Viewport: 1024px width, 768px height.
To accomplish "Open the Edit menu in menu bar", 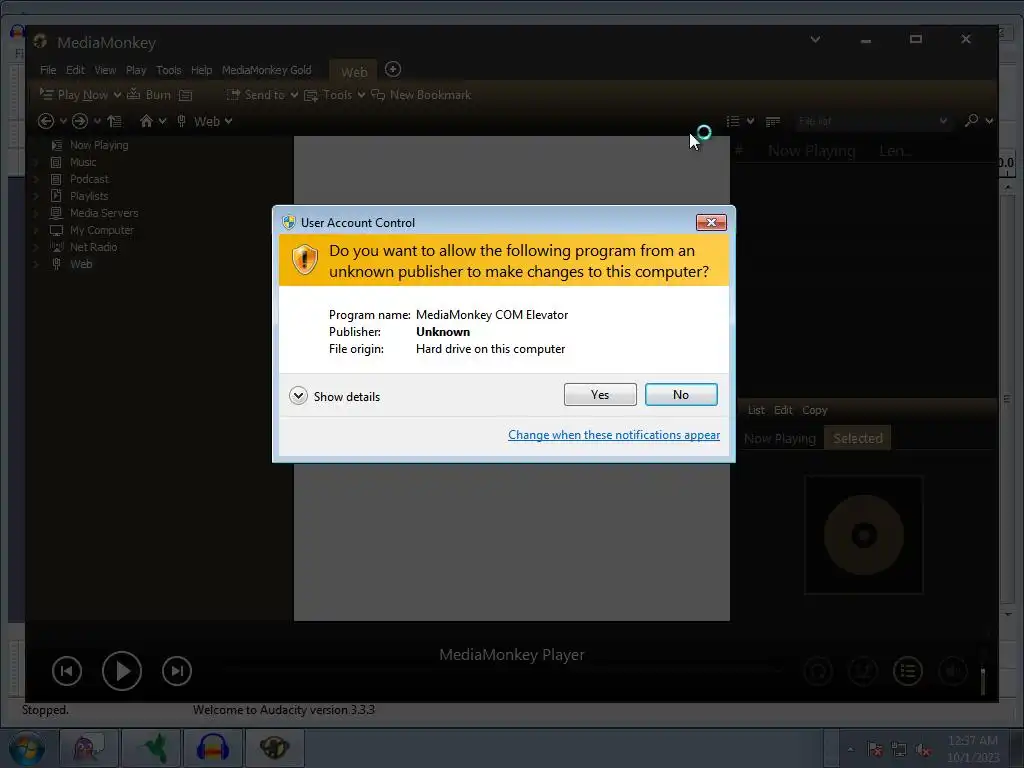I will click(x=75, y=70).
